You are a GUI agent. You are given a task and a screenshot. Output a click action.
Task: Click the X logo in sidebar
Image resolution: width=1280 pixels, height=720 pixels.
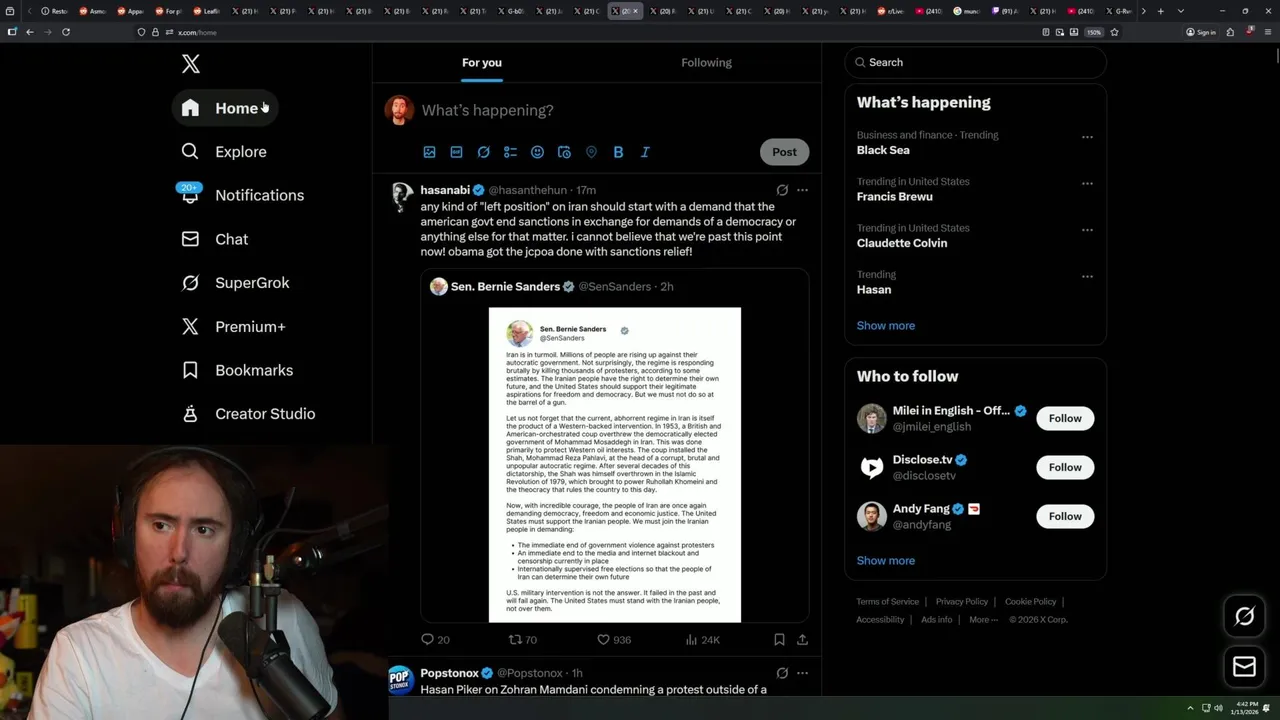coord(191,65)
